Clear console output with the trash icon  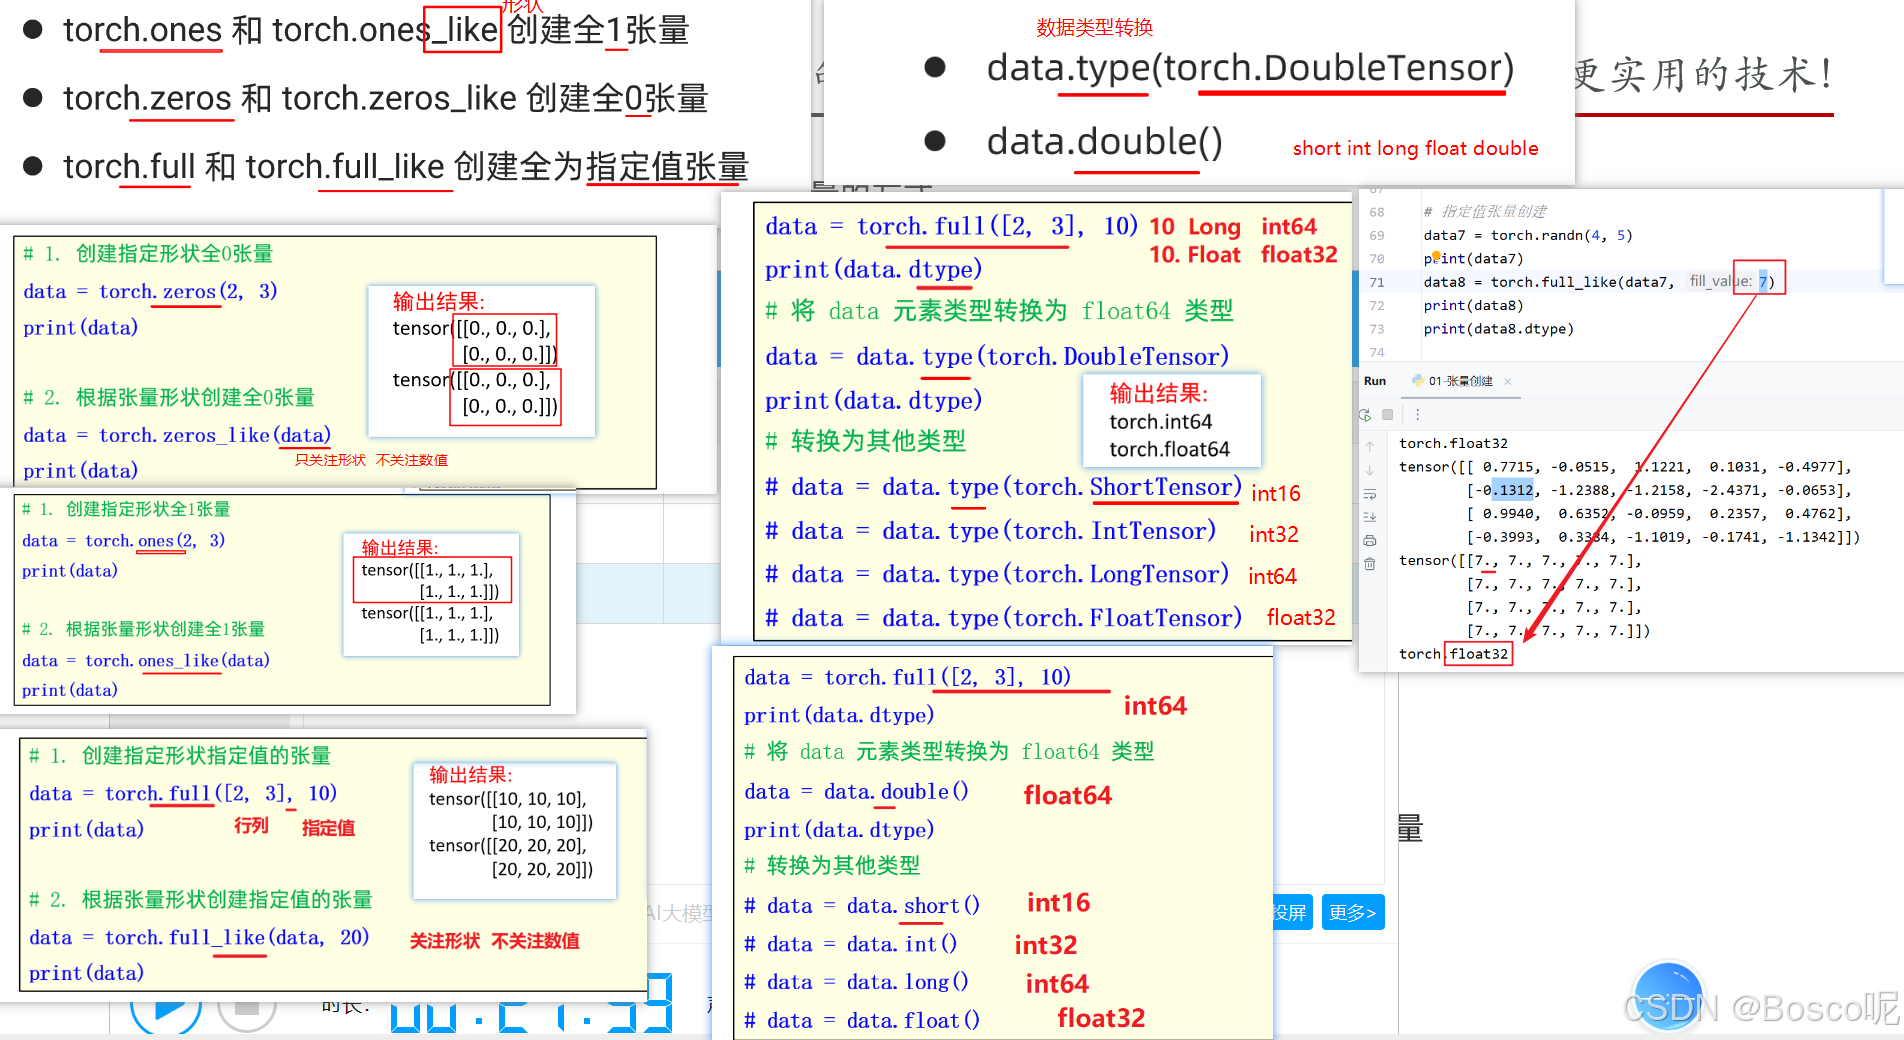(x=1369, y=564)
